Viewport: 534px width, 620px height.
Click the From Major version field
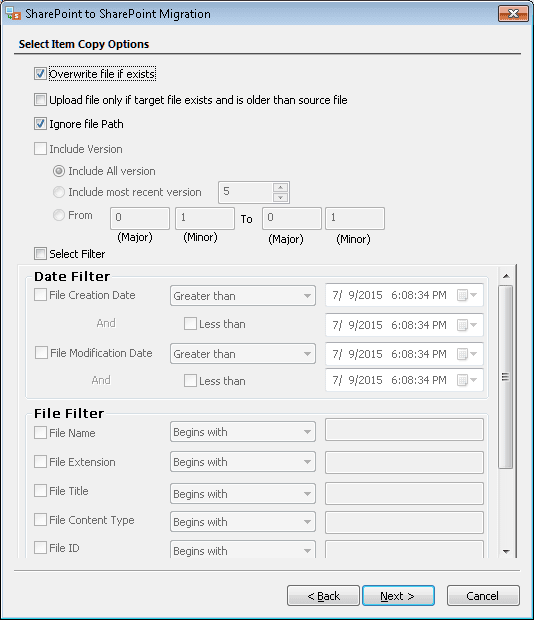click(x=140, y=218)
